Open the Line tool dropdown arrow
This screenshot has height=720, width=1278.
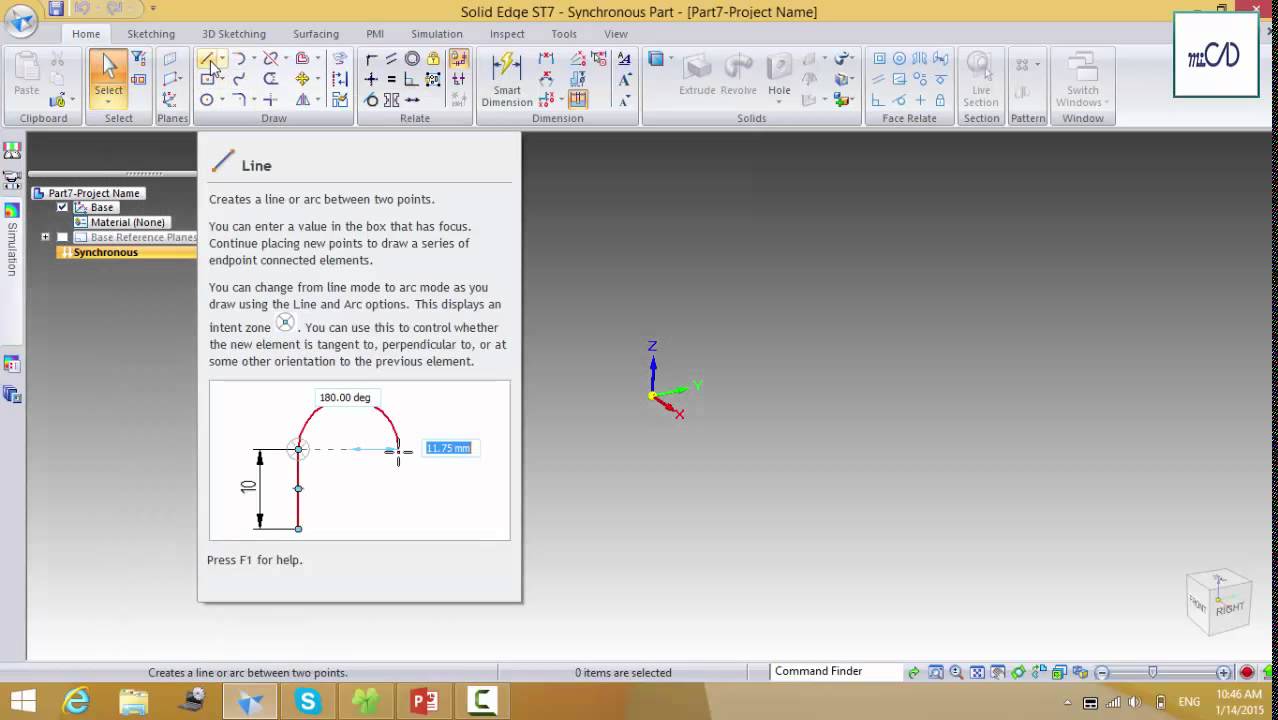click(x=222, y=59)
